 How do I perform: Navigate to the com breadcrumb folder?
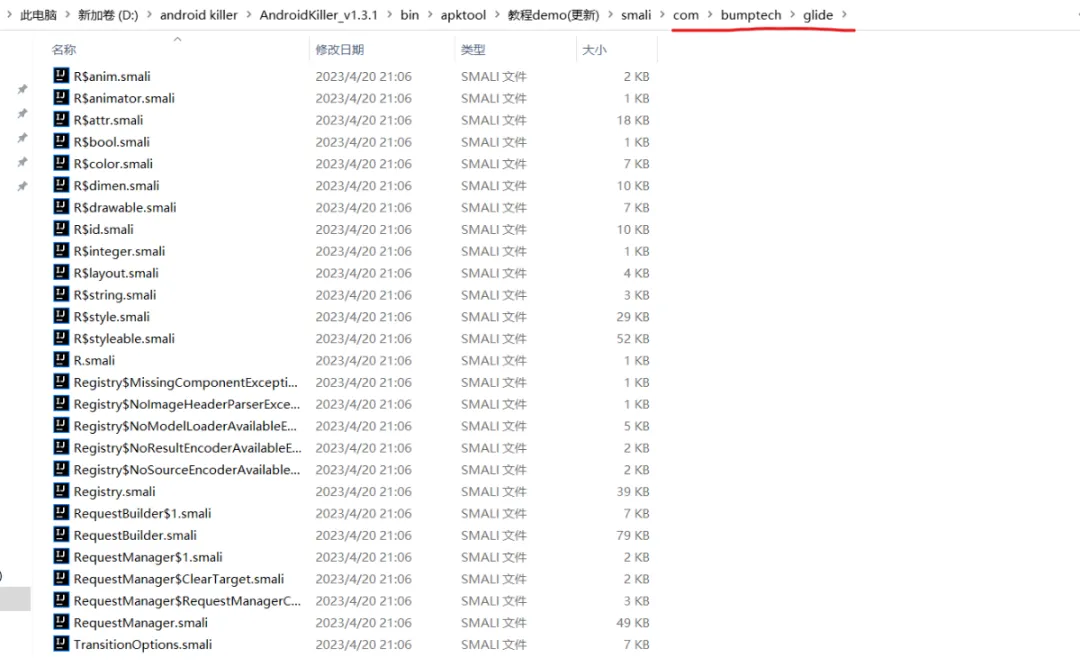[686, 15]
